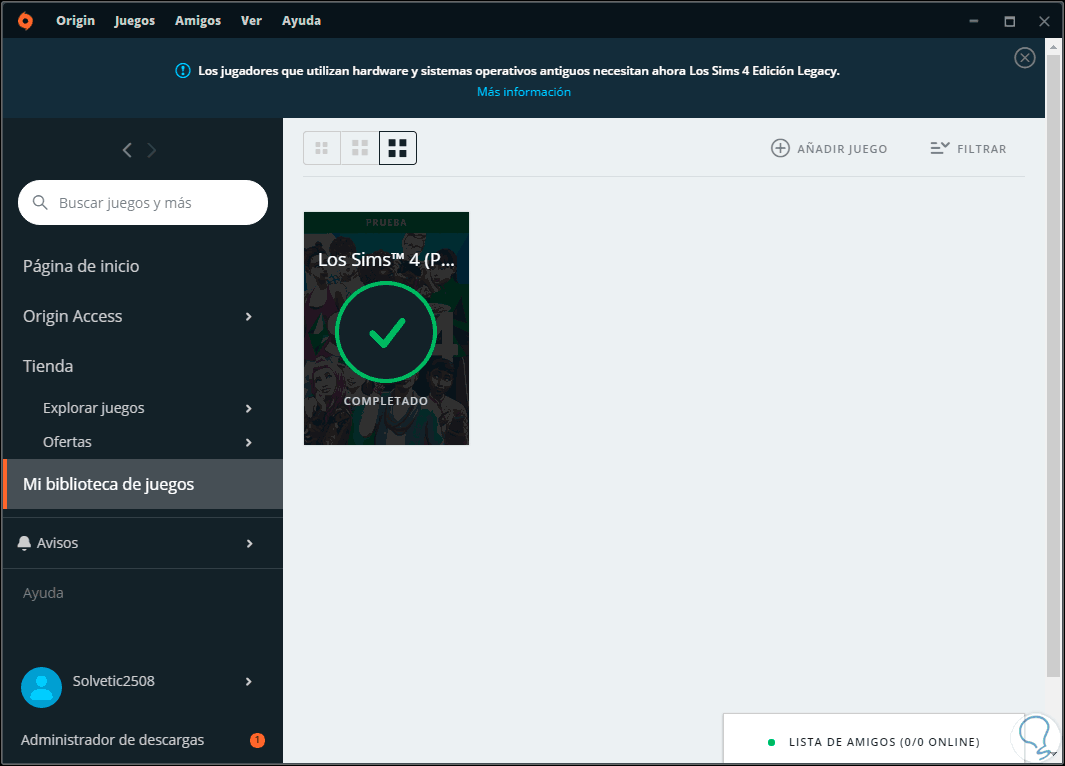Dismiss the Sims 4 Legacy notification banner
The width and height of the screenshot is (1065, 766).
[1024, 58]
